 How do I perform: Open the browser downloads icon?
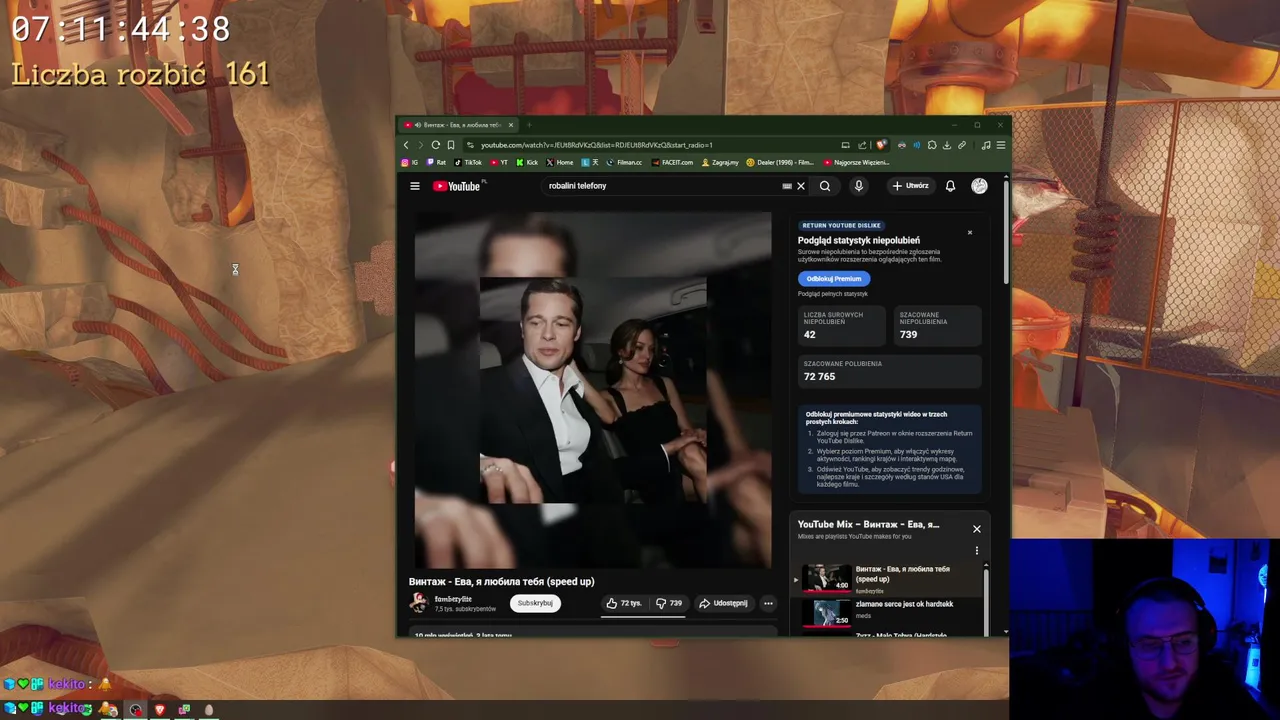[x=947, y=145]
